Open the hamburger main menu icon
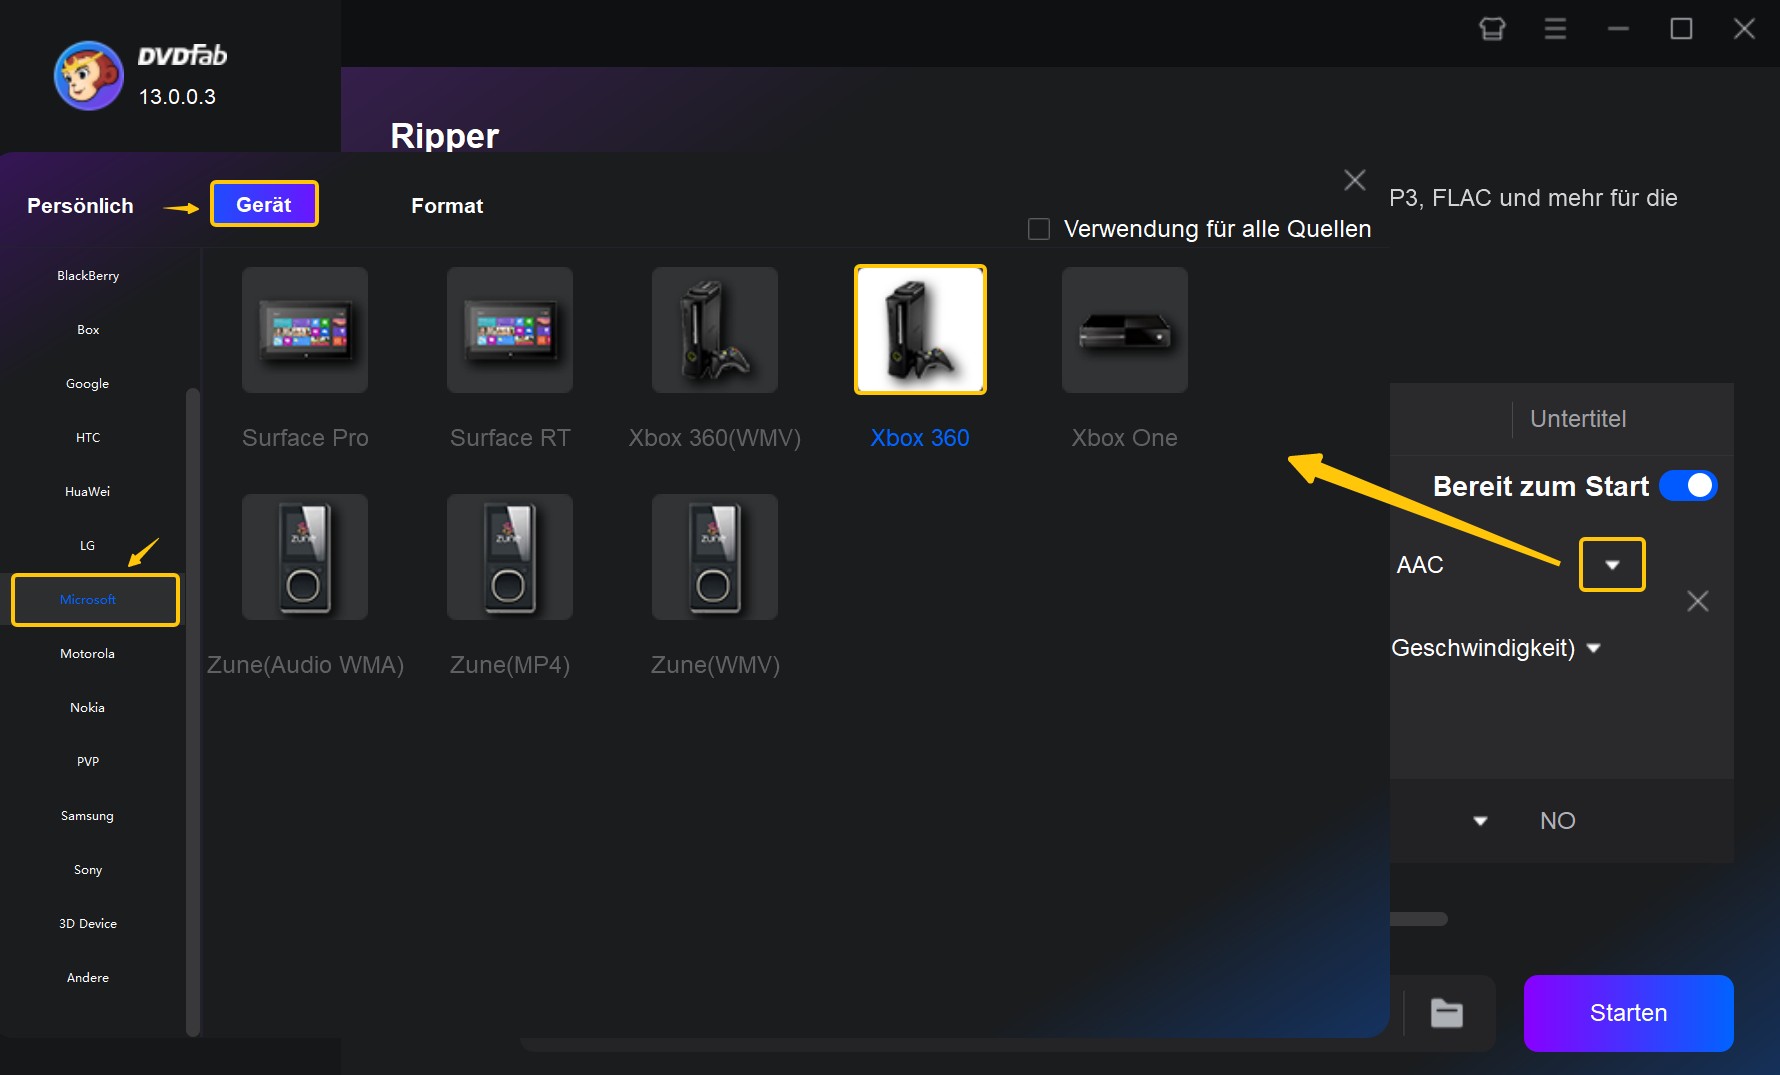 pos(1555,29)
